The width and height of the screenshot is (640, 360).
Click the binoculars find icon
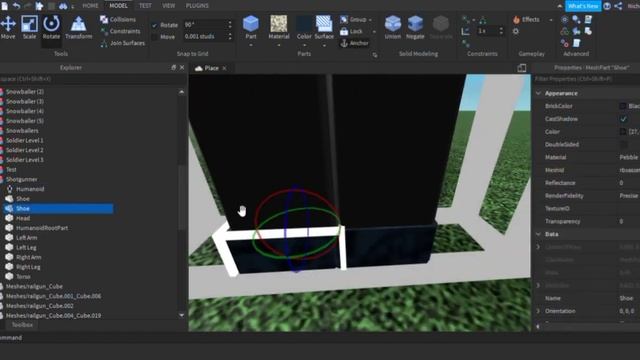point(63,6)
